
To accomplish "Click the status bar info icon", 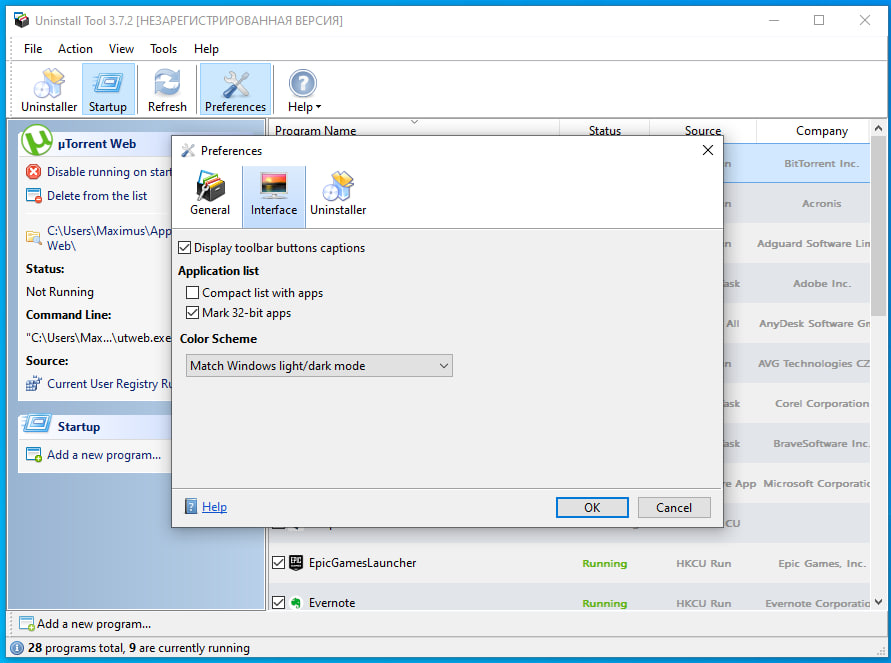I will [17, 648].
